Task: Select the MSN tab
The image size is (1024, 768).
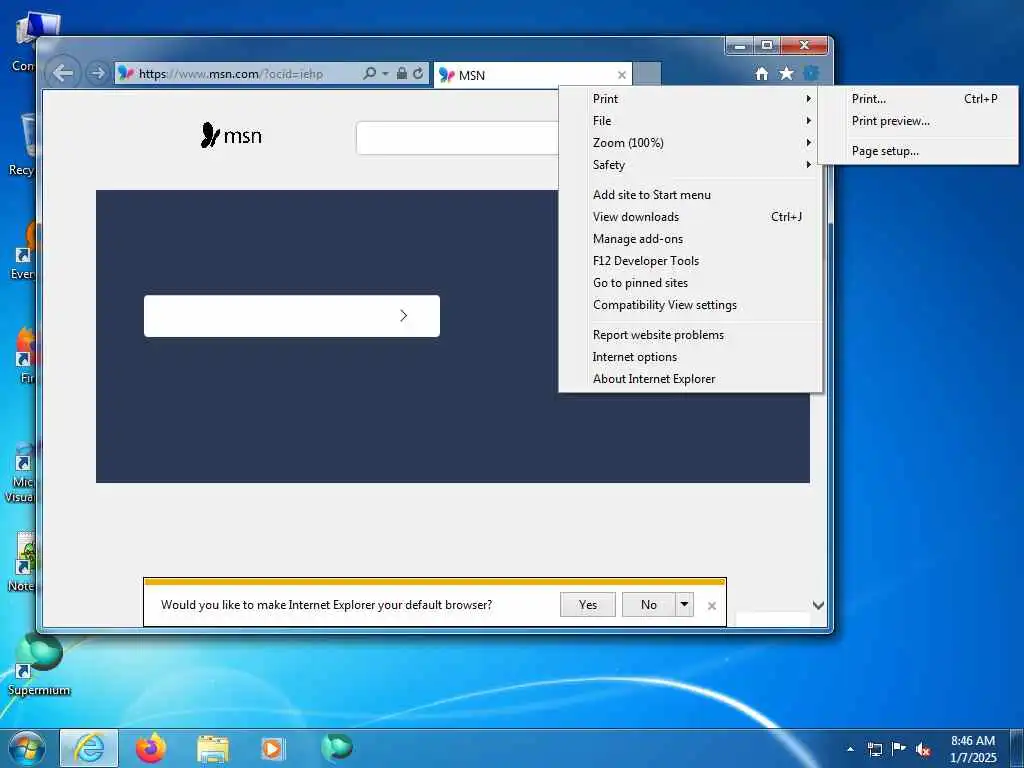Action: point(533,75)
